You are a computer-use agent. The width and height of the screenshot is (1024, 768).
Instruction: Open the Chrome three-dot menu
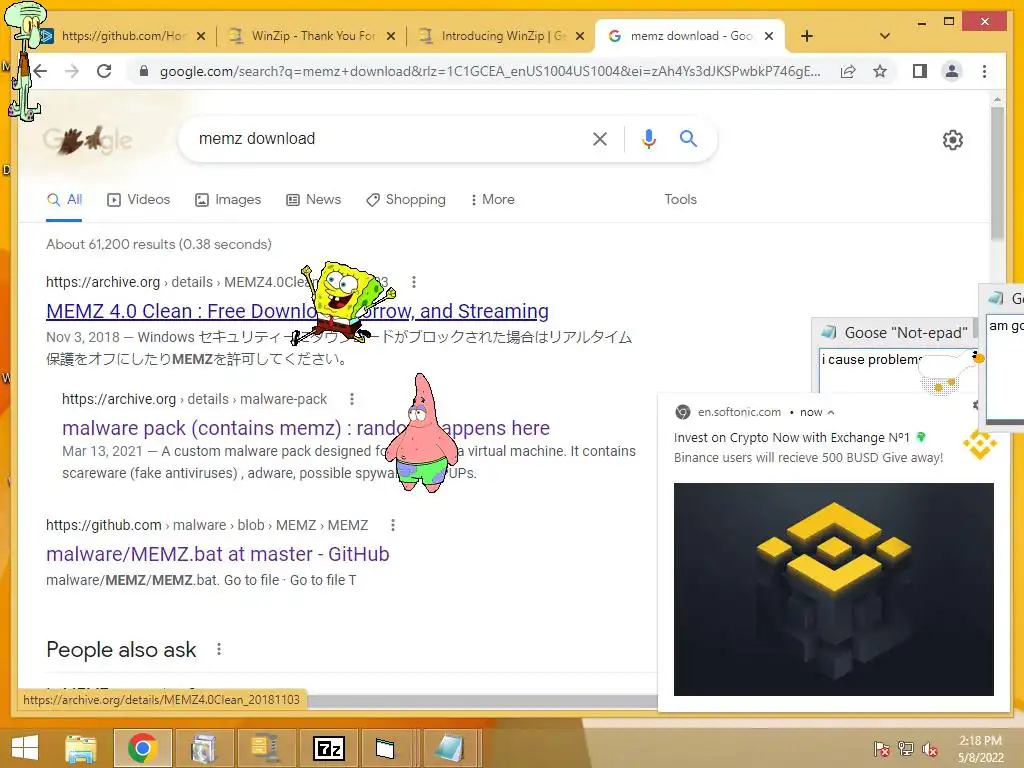tap(984, 71)
